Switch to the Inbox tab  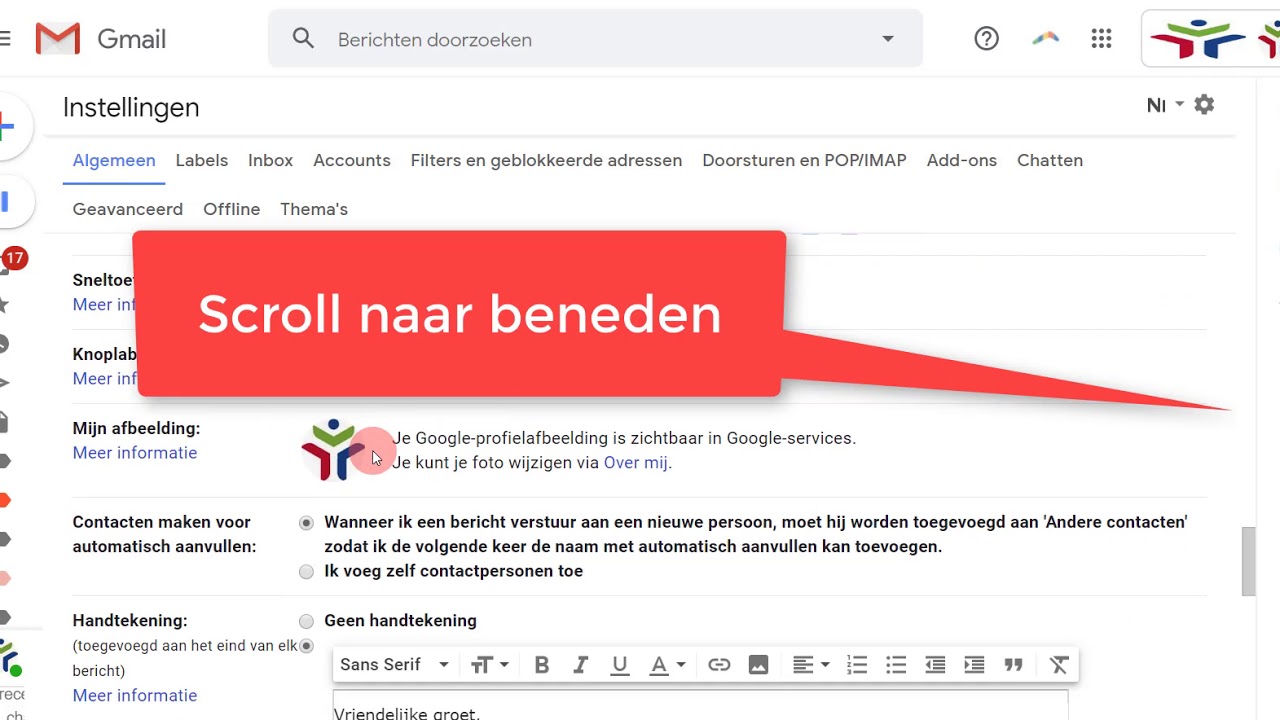coord(270,160)
